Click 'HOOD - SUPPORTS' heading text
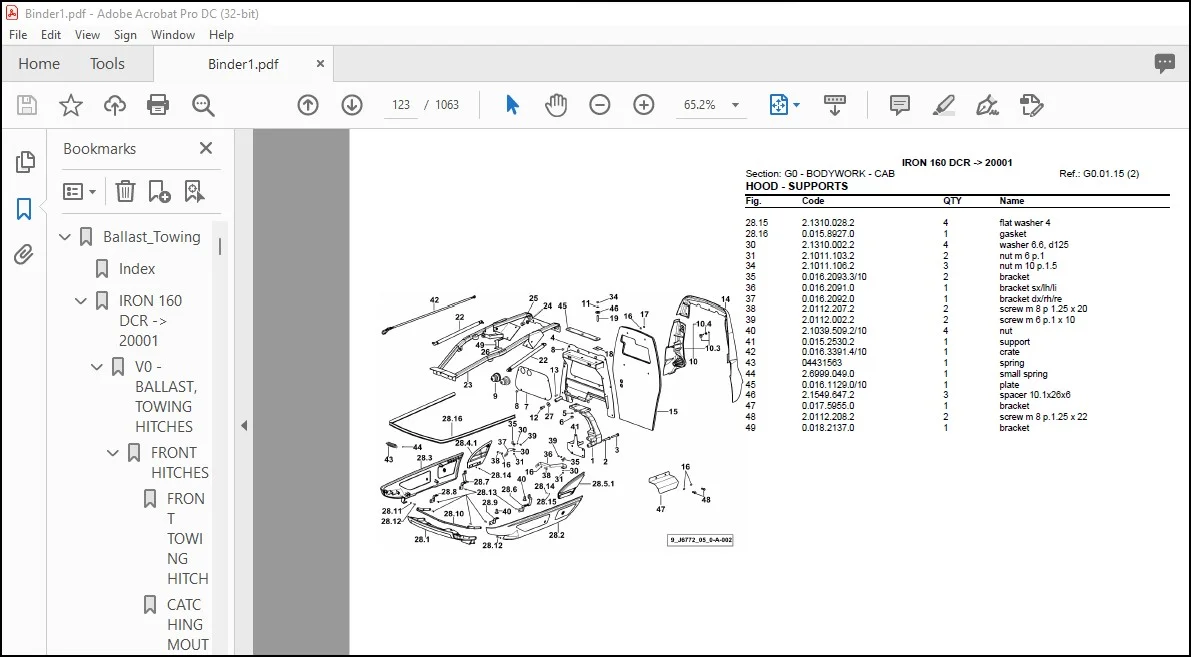 point(796,186)
